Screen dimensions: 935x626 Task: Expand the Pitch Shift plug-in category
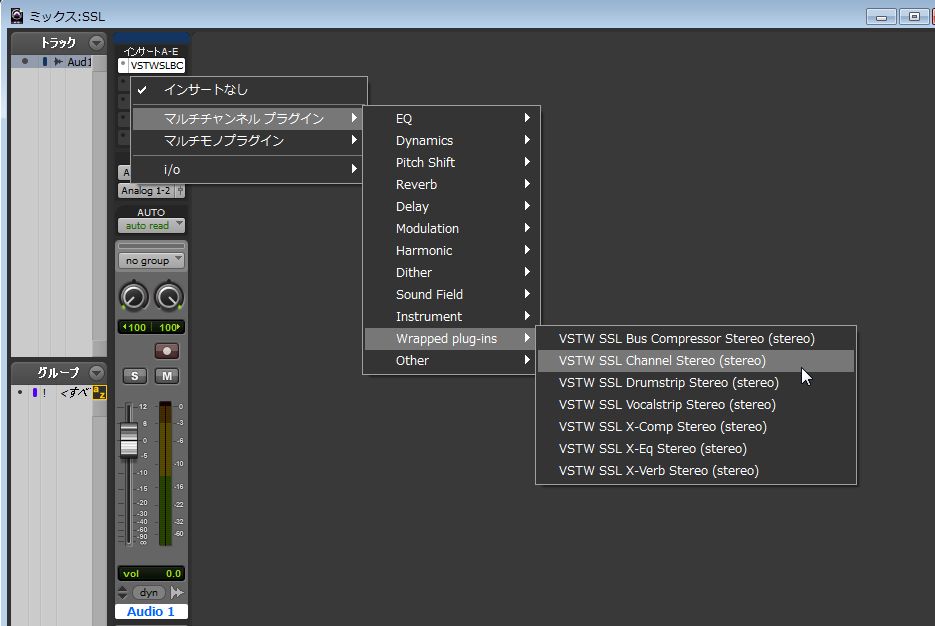tap(451, 162)
